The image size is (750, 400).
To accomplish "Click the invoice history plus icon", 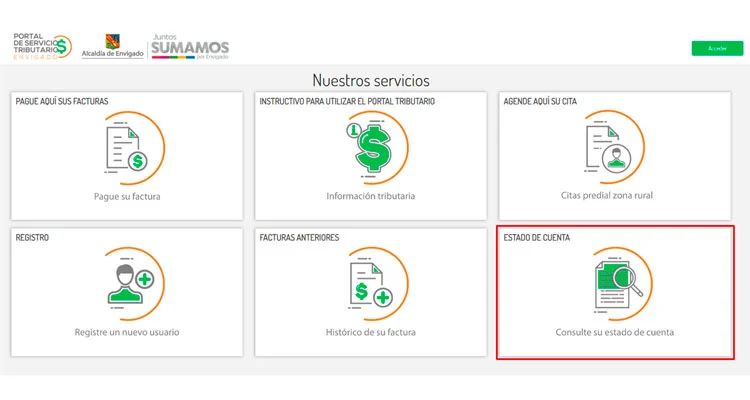I will pos(378,284).
